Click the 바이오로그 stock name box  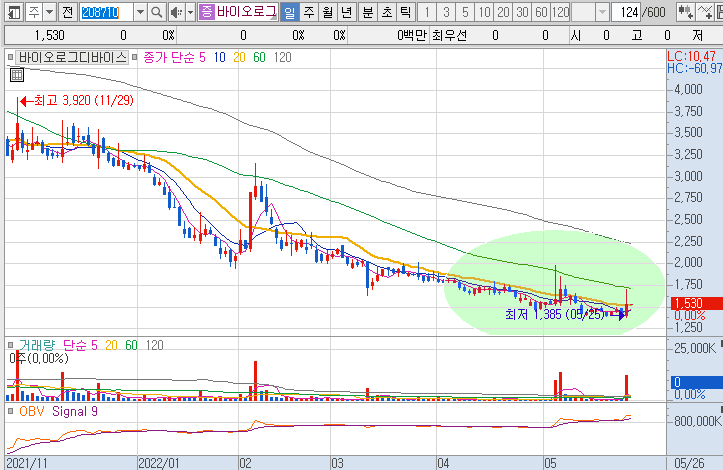click(247, 12)
